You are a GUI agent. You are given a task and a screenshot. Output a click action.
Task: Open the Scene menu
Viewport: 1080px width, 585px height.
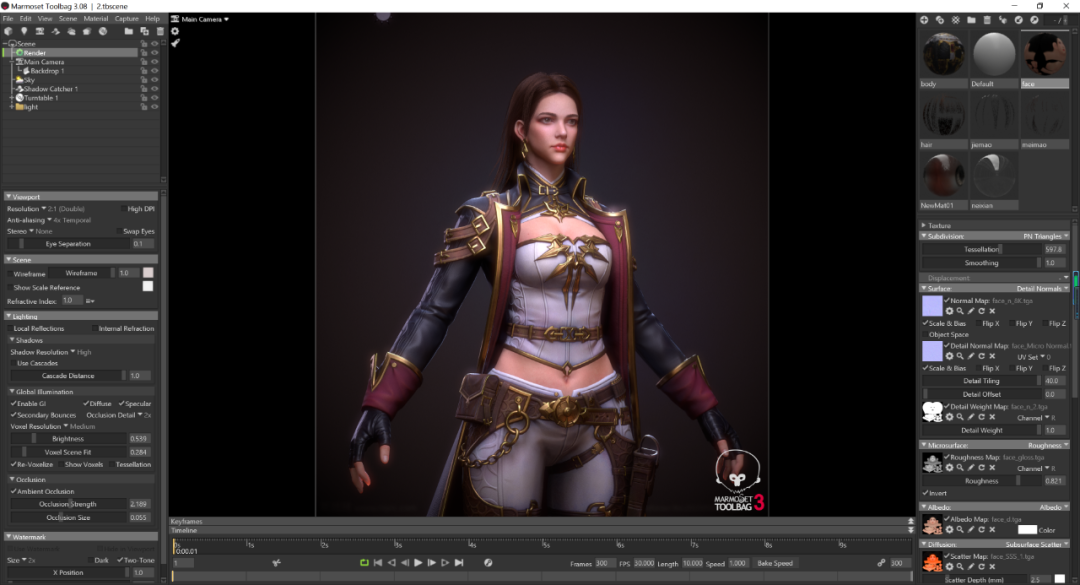(68, 19)
